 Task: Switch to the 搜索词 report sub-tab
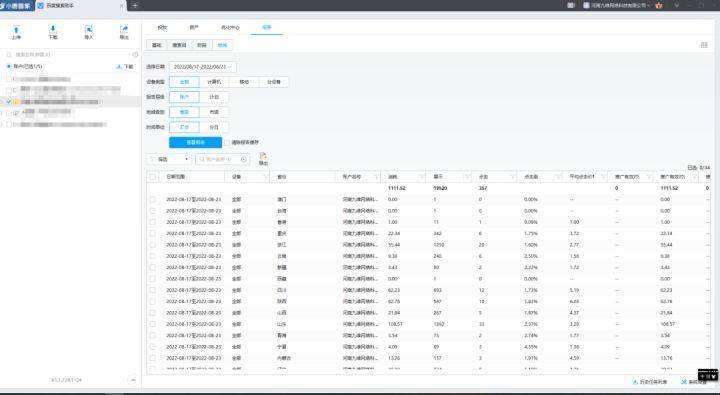[179, 45]
